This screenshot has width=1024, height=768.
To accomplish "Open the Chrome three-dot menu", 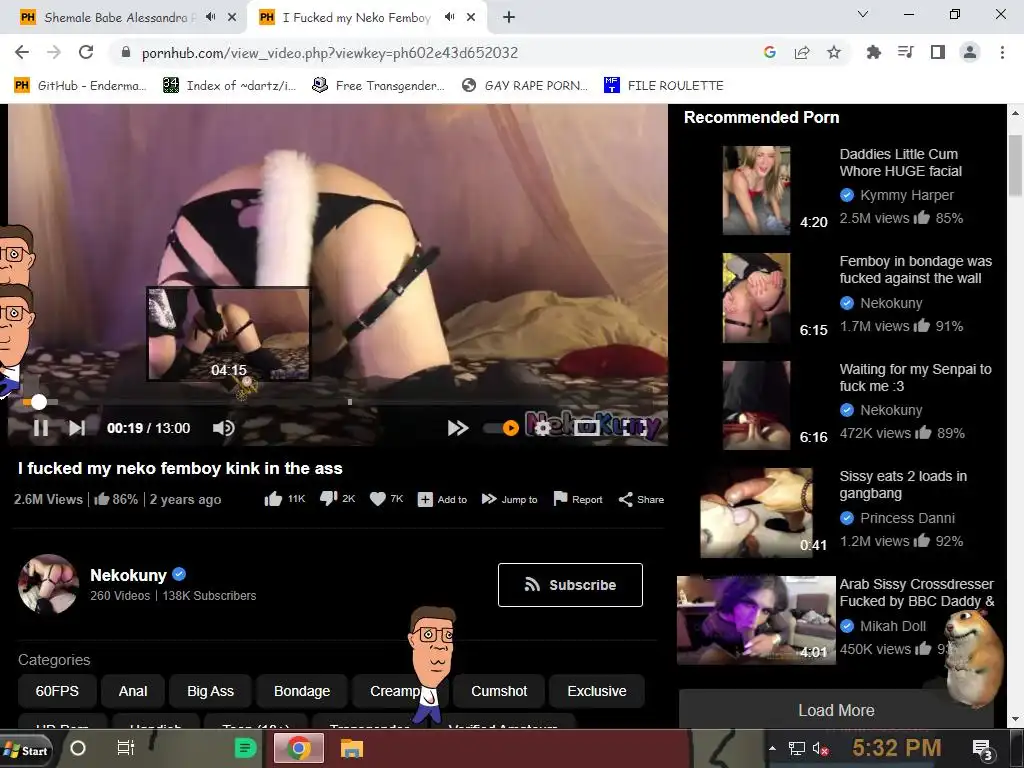I will click(x=1002, y=52).
